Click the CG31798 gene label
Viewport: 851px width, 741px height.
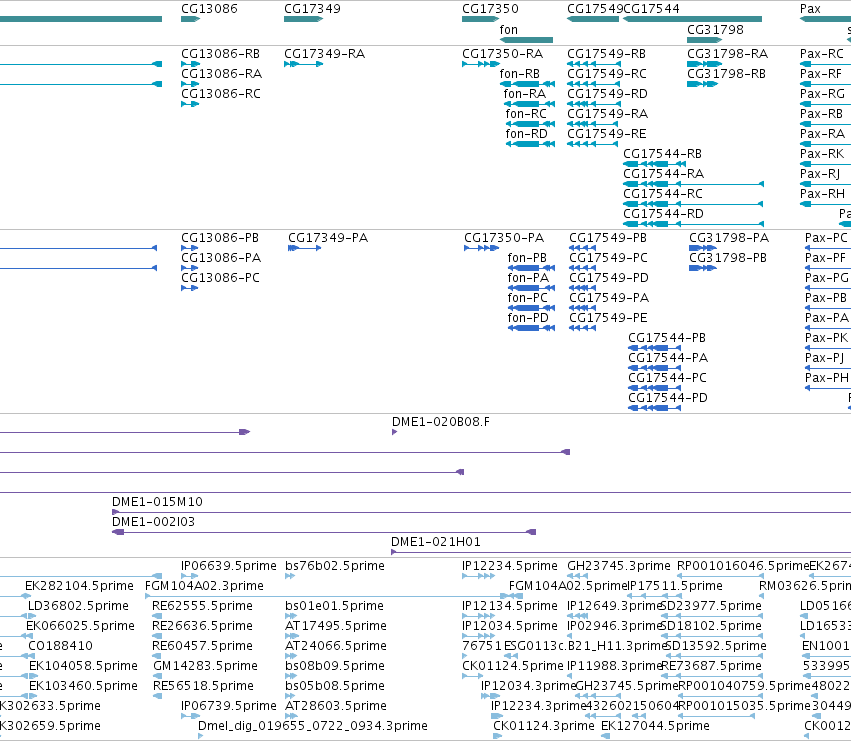[715, 30]
